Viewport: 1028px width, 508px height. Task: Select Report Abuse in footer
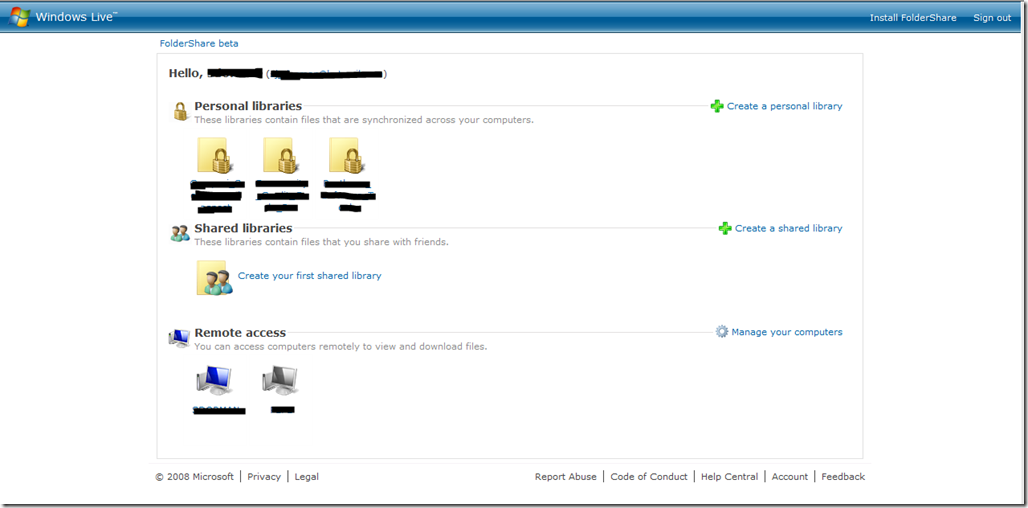566,477
